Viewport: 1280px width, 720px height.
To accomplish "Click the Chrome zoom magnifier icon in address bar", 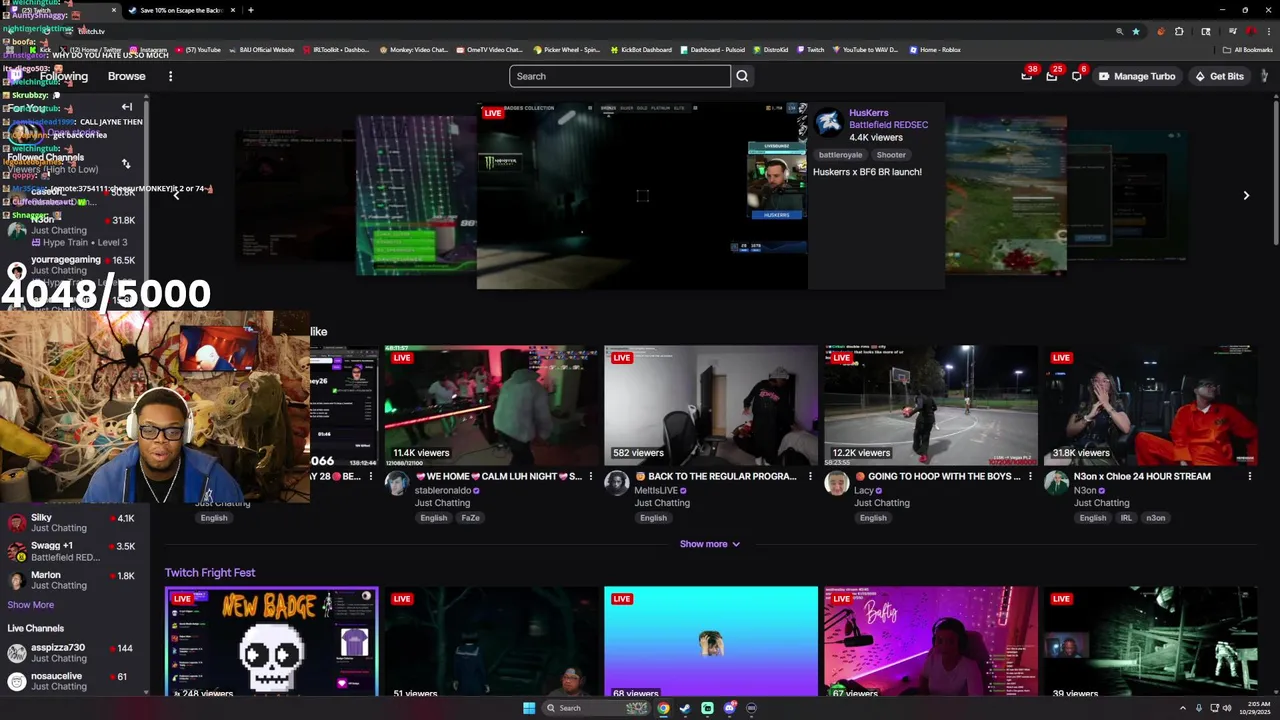I will 1120,31.
